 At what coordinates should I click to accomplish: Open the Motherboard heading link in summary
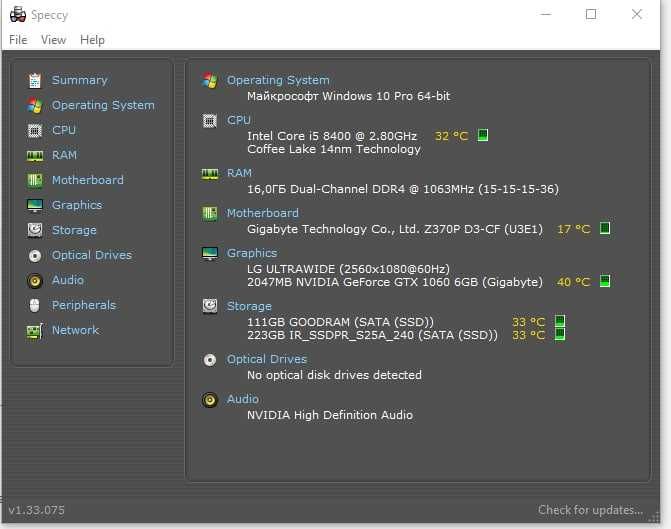pyautogui.click(x=263, y=213)
